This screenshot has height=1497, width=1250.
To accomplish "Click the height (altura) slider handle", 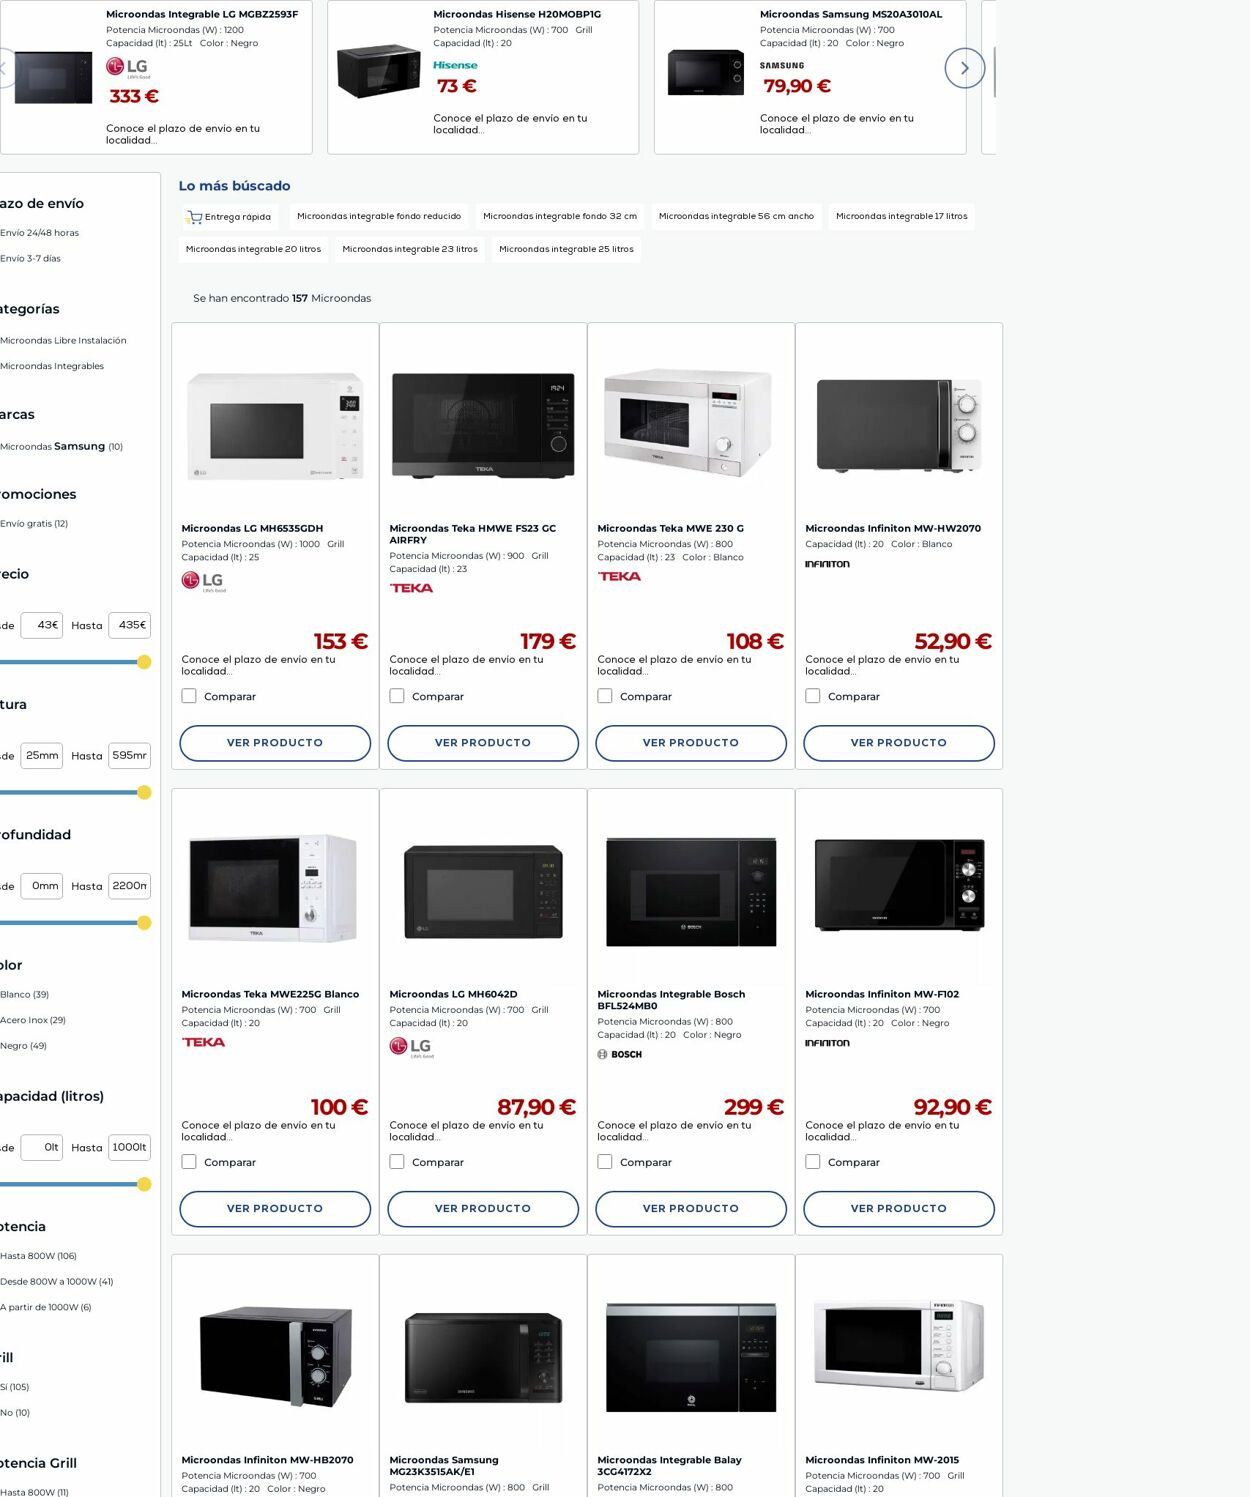I will tap(144, 793).
